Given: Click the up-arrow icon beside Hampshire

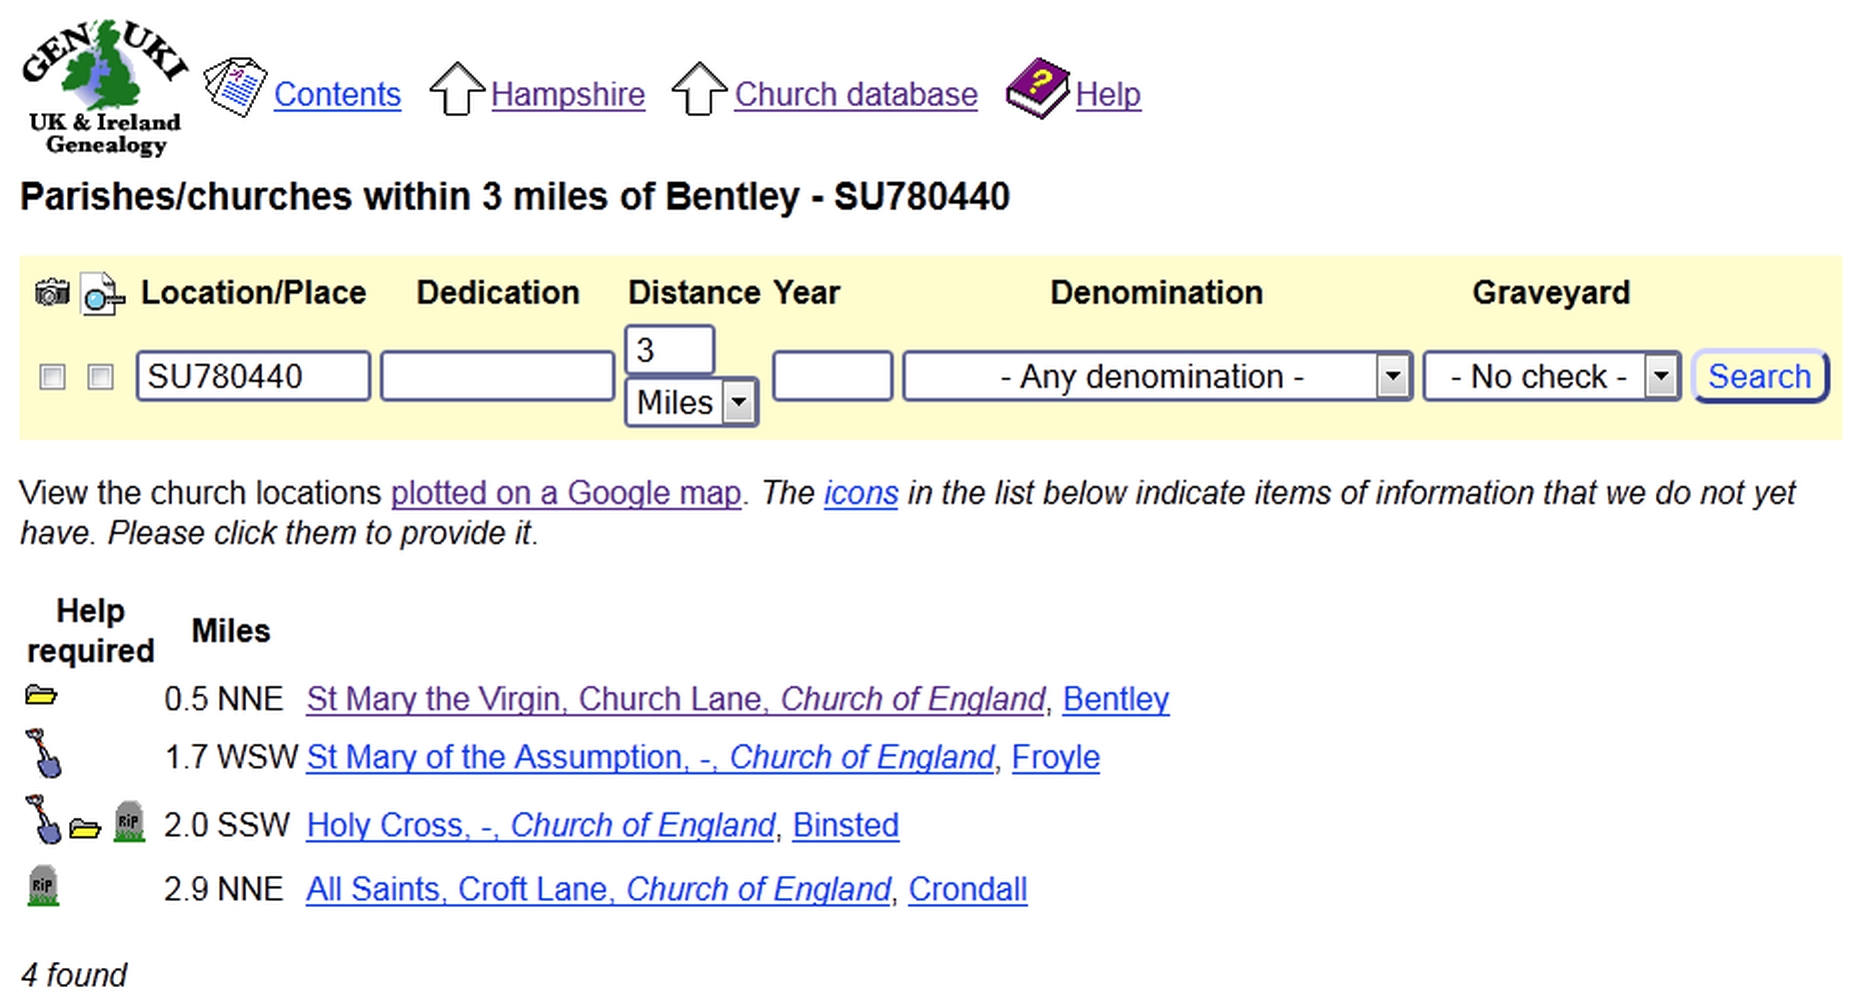Looking at the screenshot, I should 457,89.
